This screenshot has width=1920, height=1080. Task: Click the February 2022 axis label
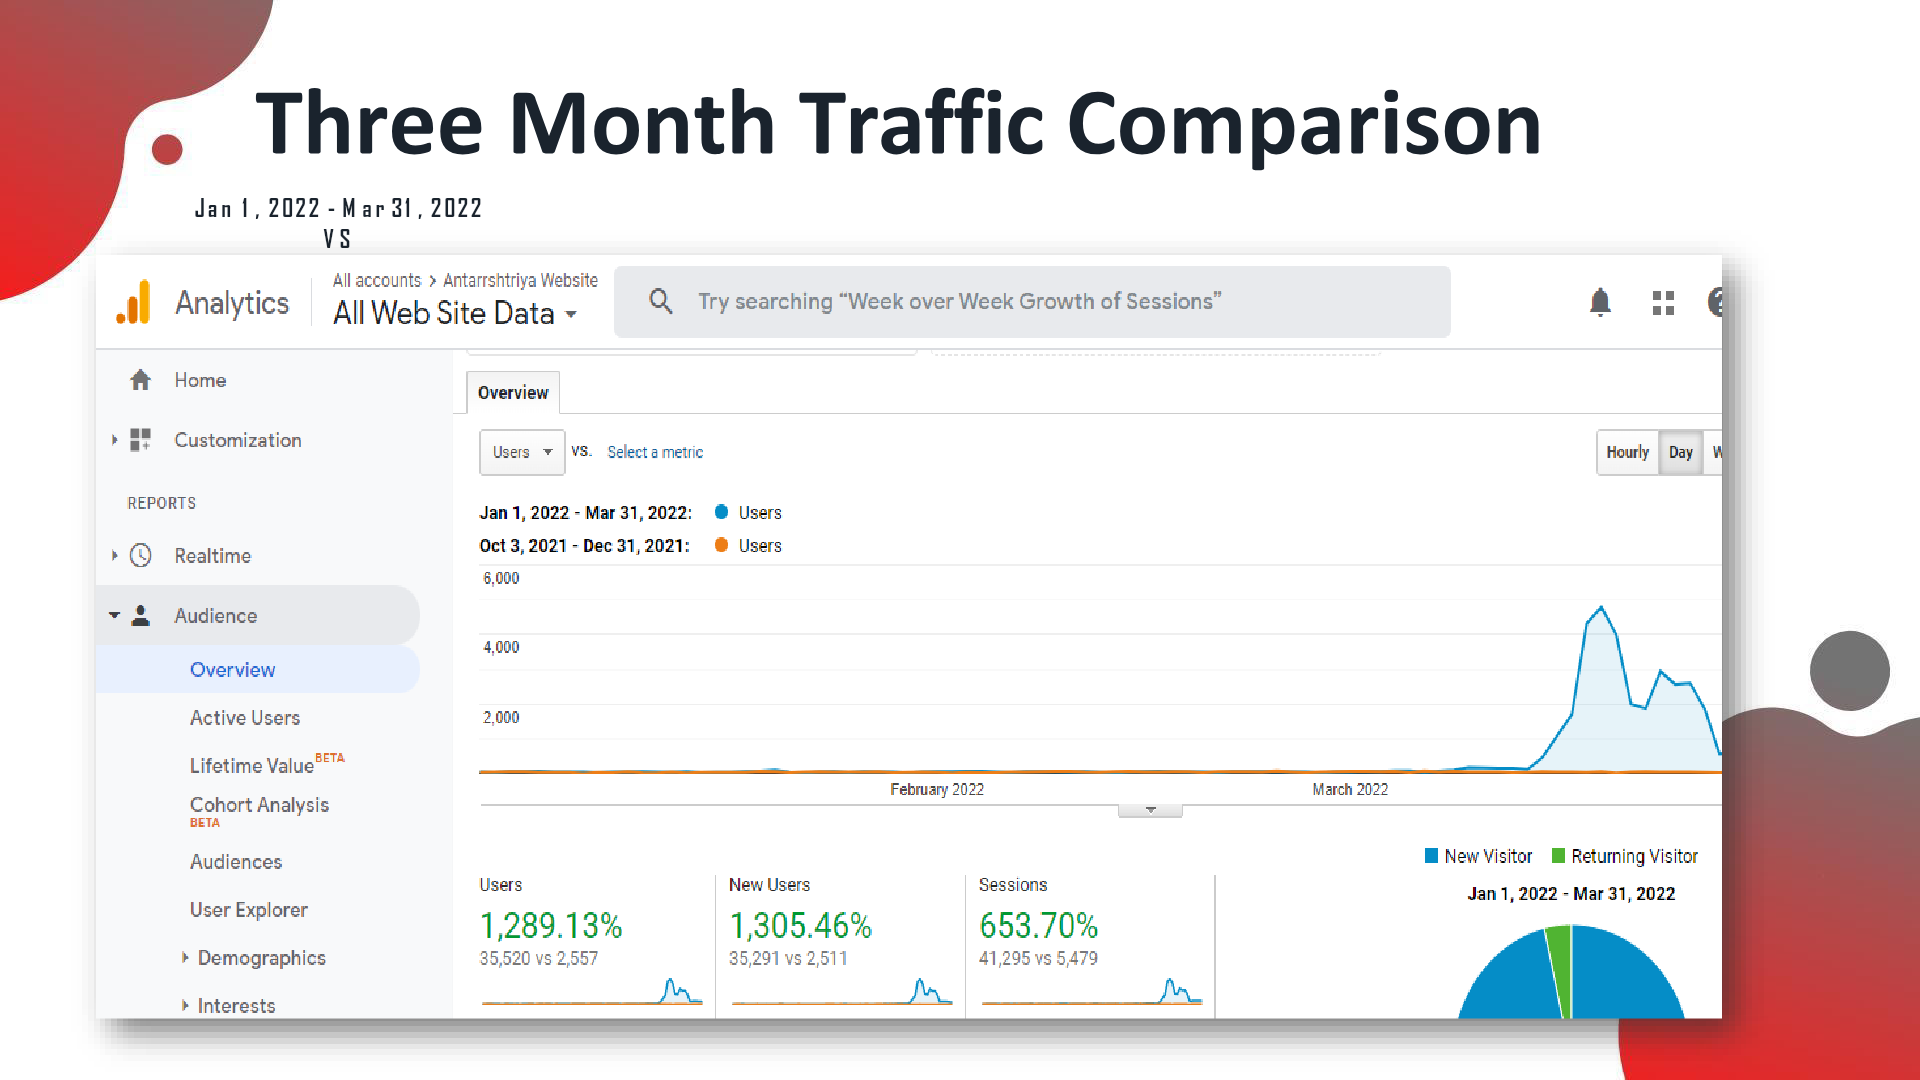point(937,789)
